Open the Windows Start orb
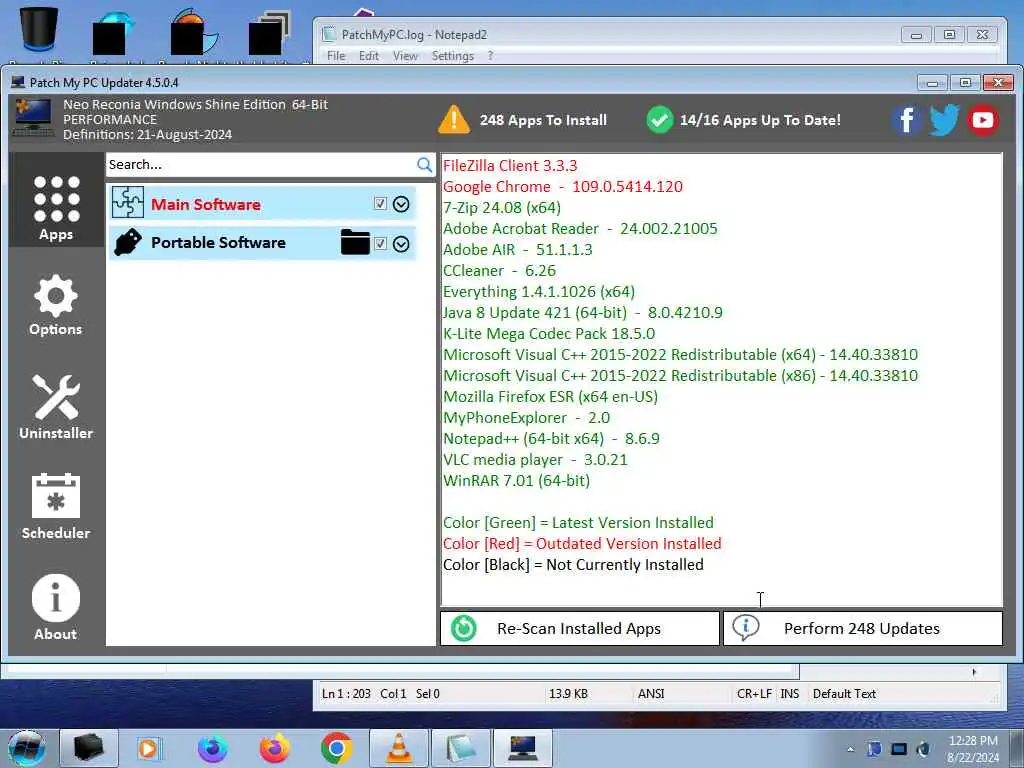 coord(26,748)
